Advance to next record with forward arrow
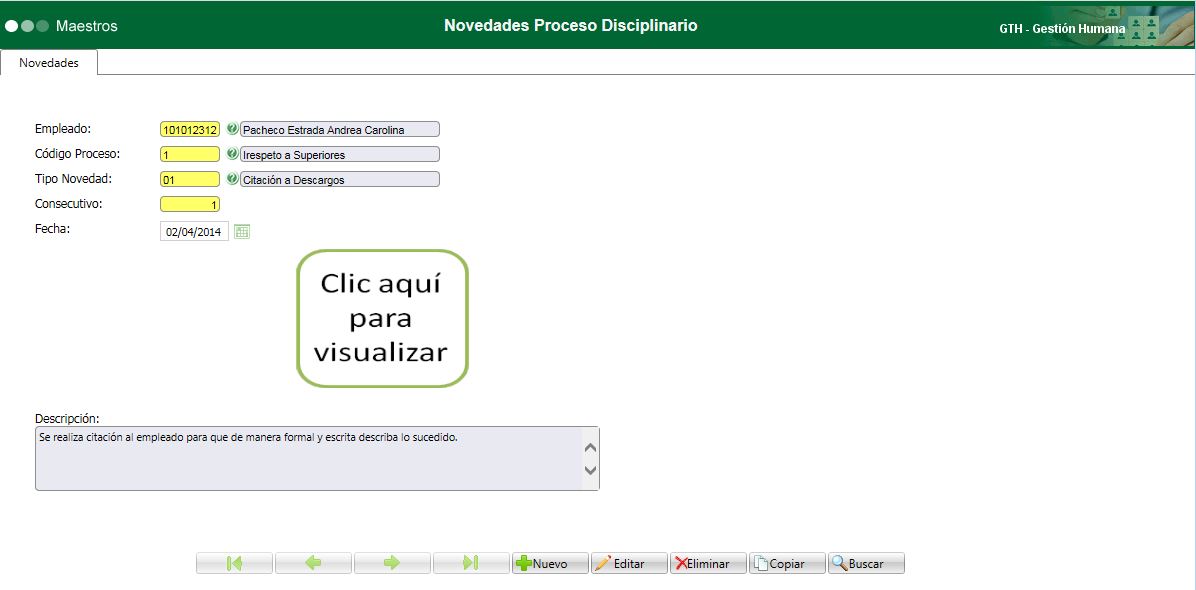The image size is (1196, 590). click(x=392, y=562)
